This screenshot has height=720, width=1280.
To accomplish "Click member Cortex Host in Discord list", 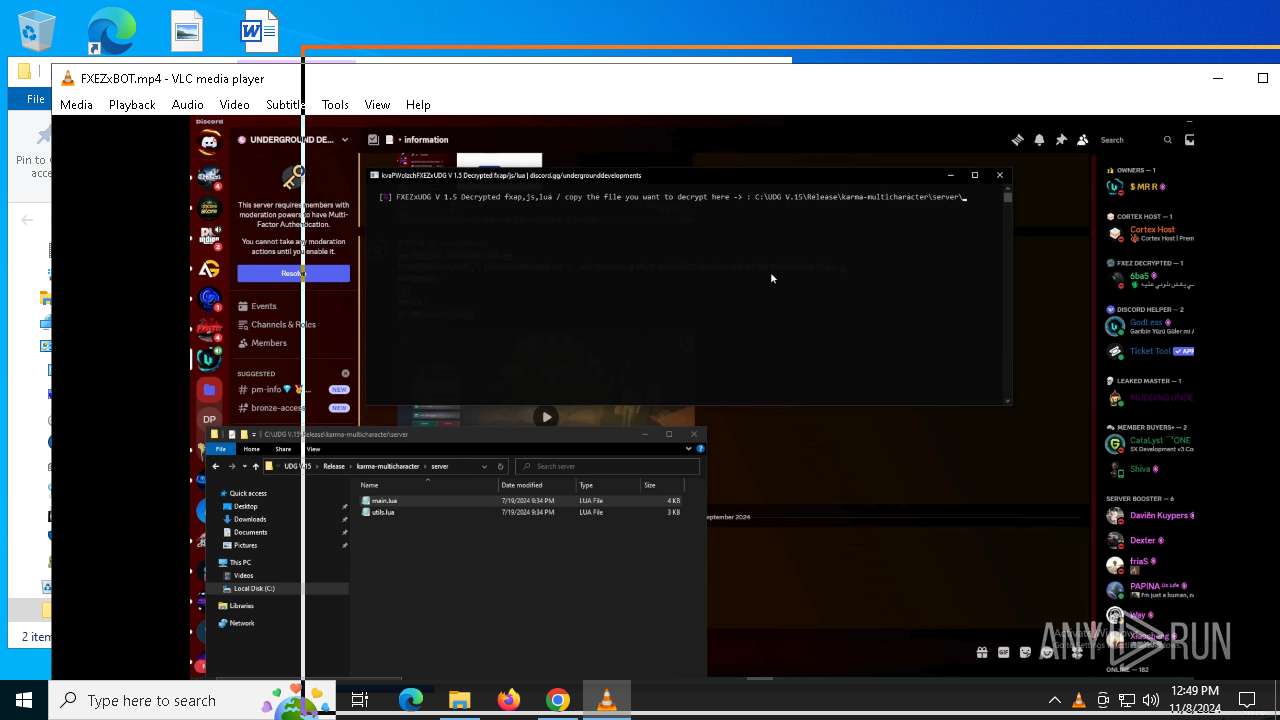I will click(1150, 233).
